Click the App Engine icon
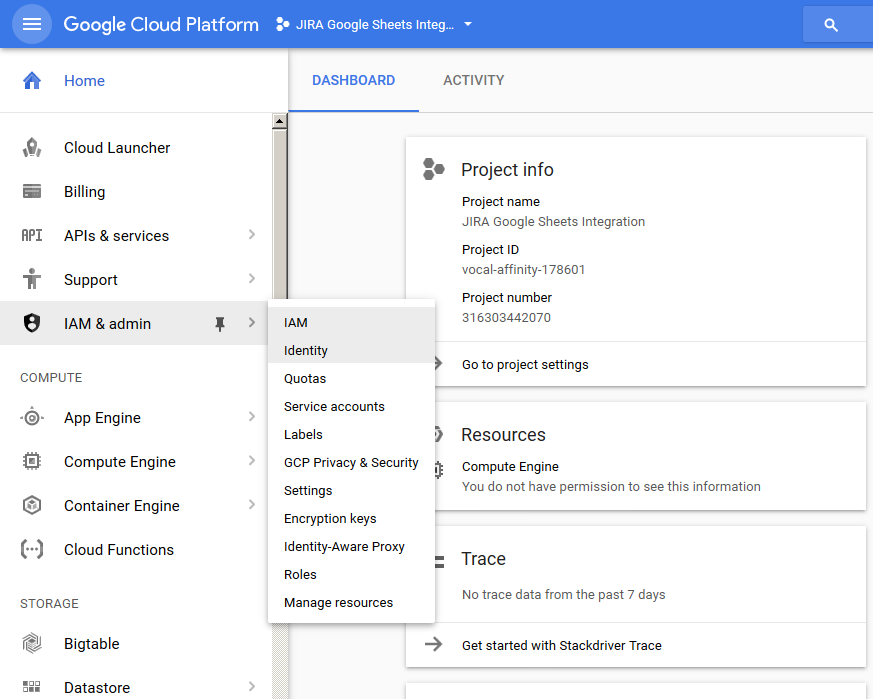 32,418
